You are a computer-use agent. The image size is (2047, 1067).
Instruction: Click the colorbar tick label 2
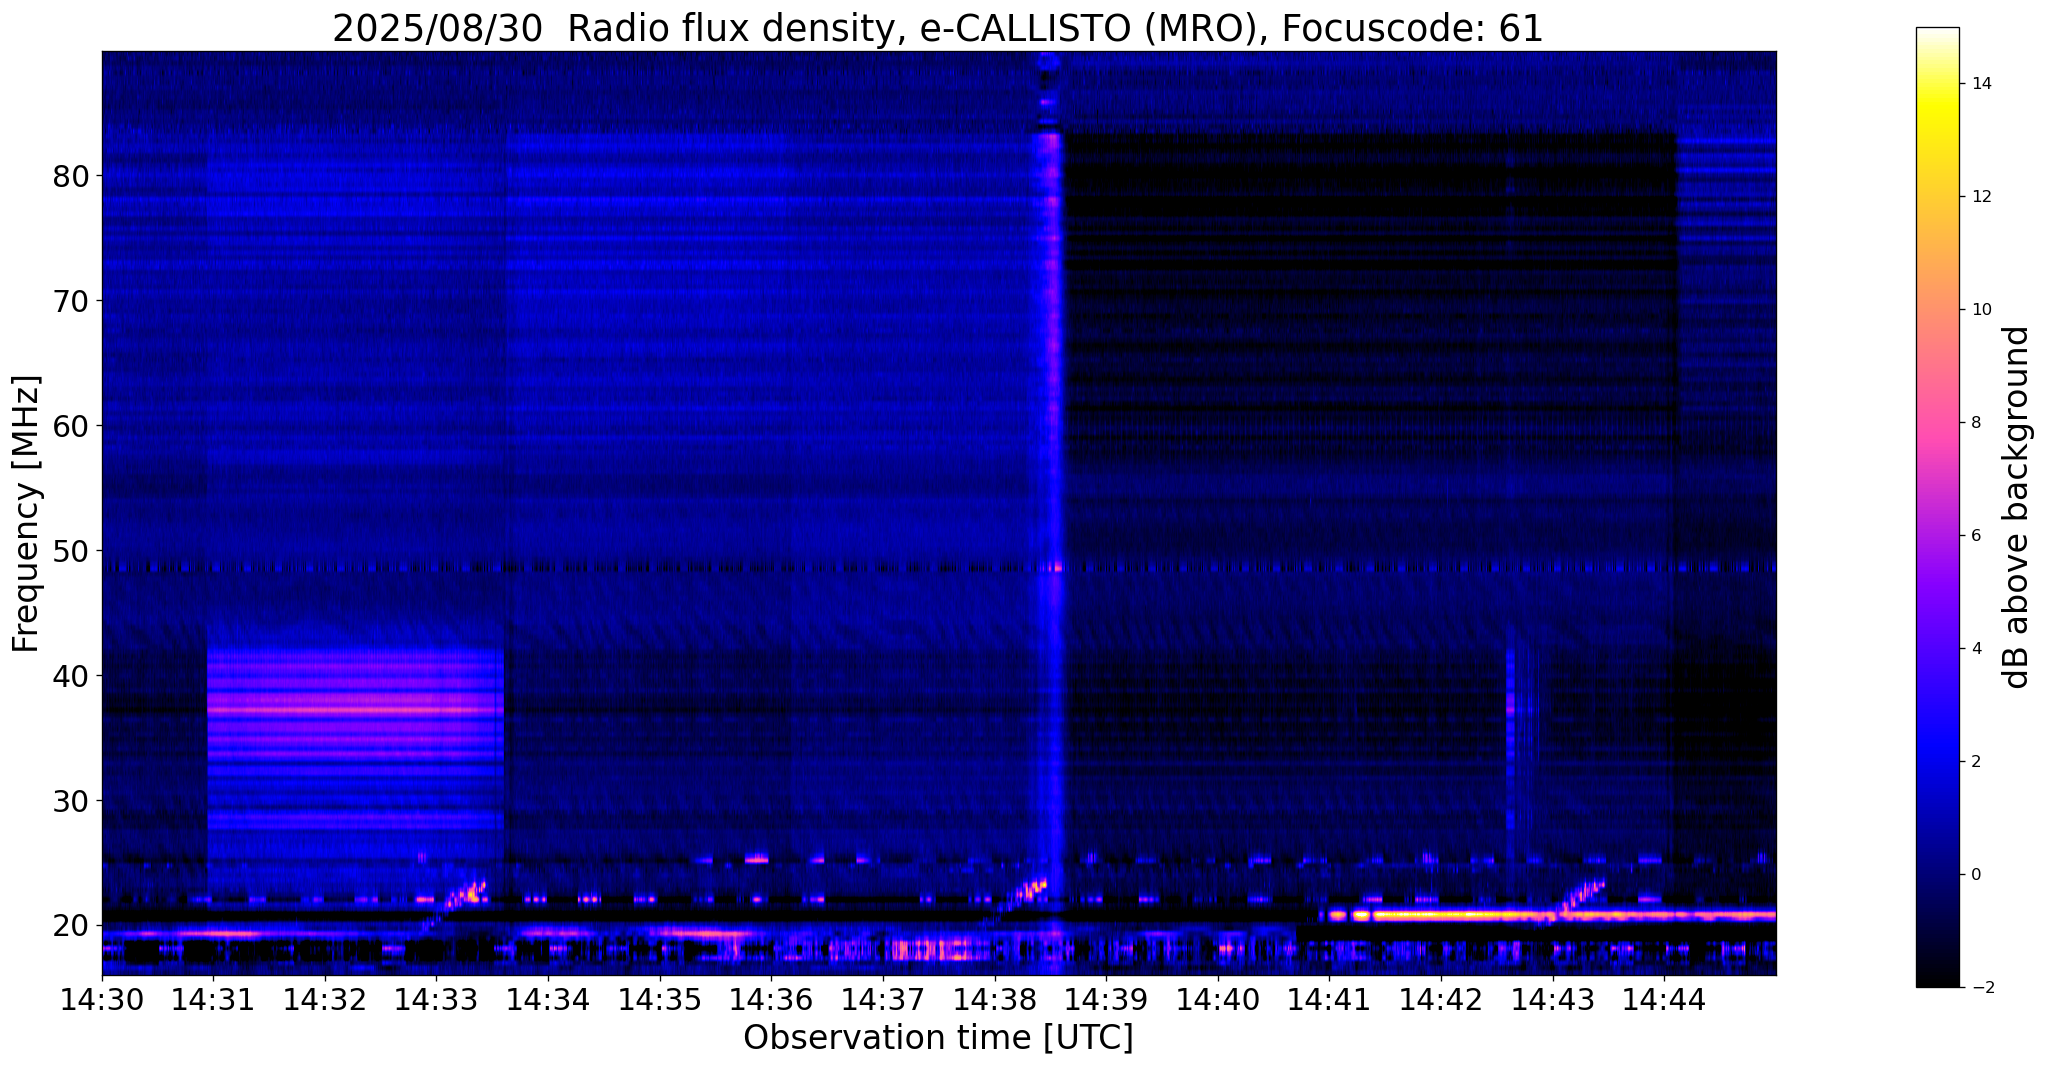1977,762
